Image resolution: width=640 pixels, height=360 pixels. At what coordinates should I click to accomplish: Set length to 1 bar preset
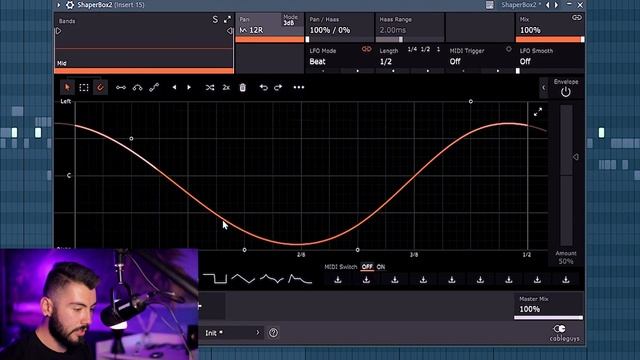[438, 49]
